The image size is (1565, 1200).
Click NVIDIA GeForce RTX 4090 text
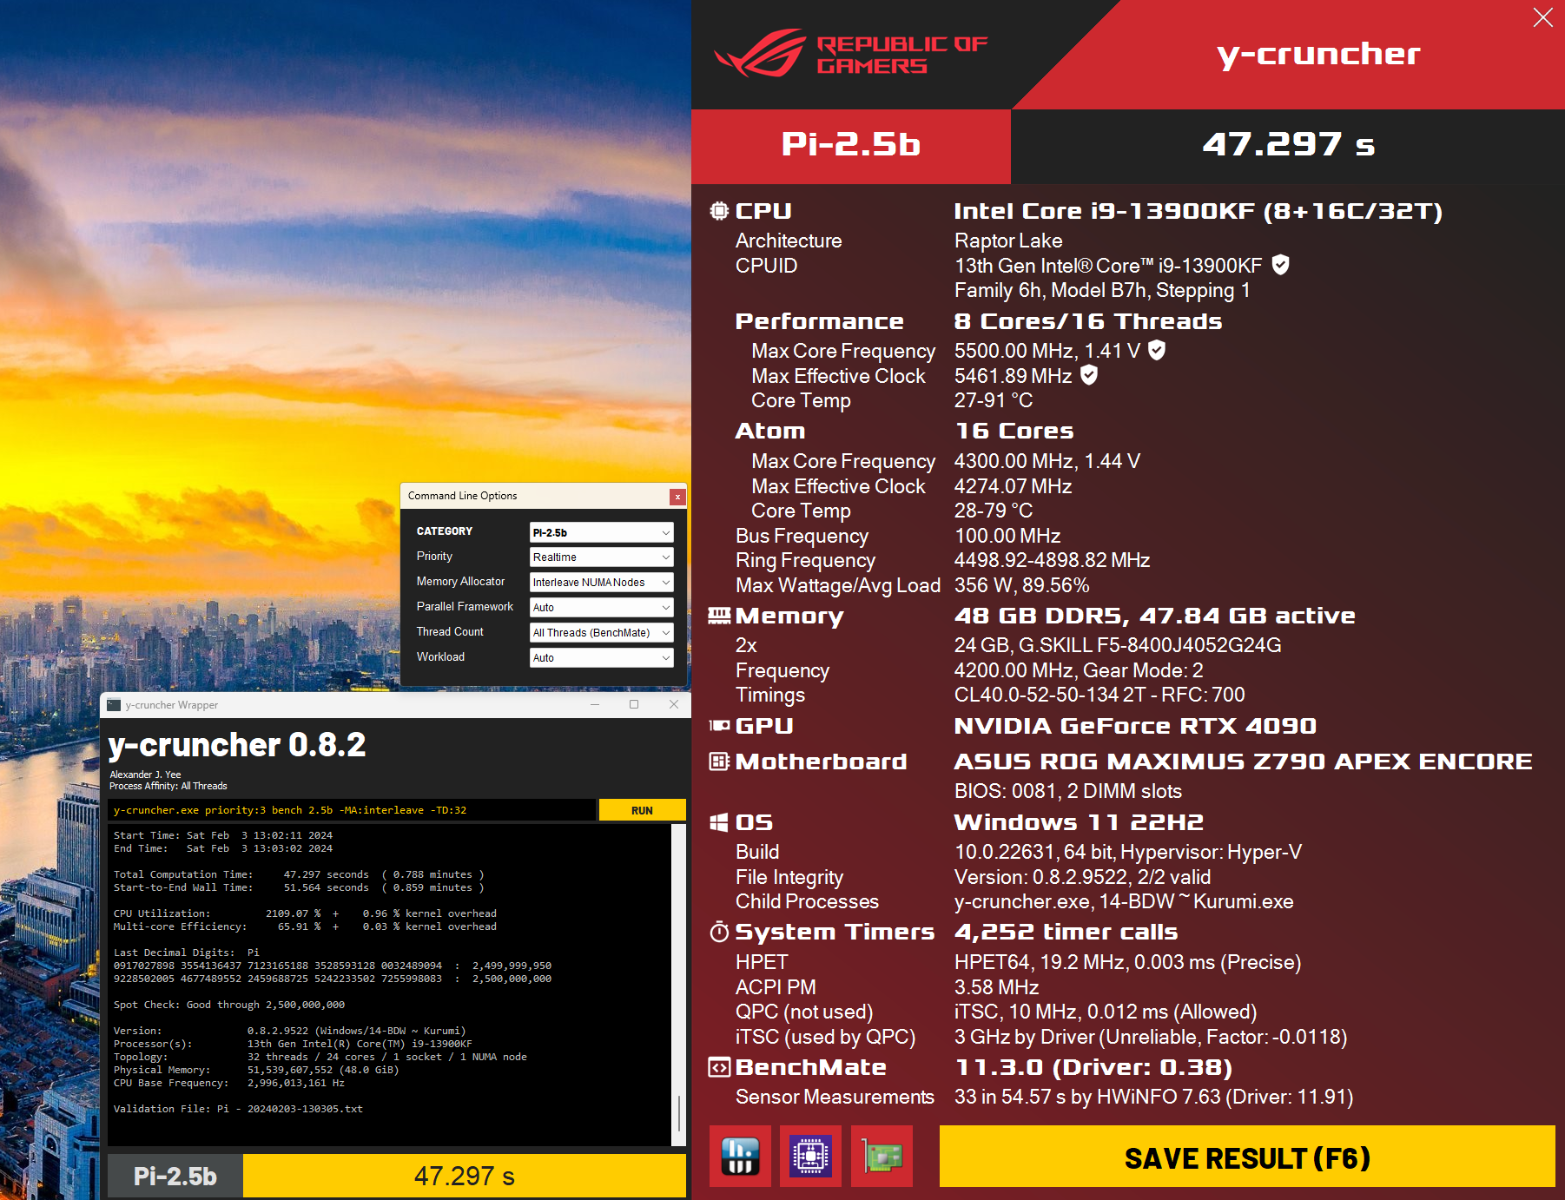1135,726
